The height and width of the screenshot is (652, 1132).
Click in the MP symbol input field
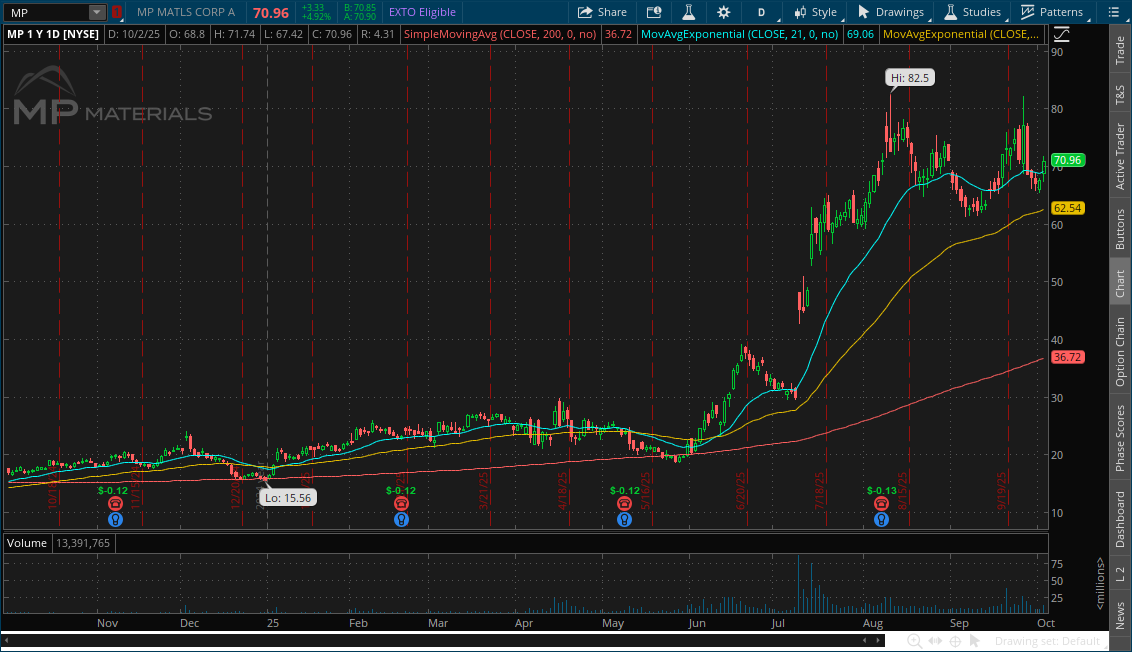tap(47, 12)
